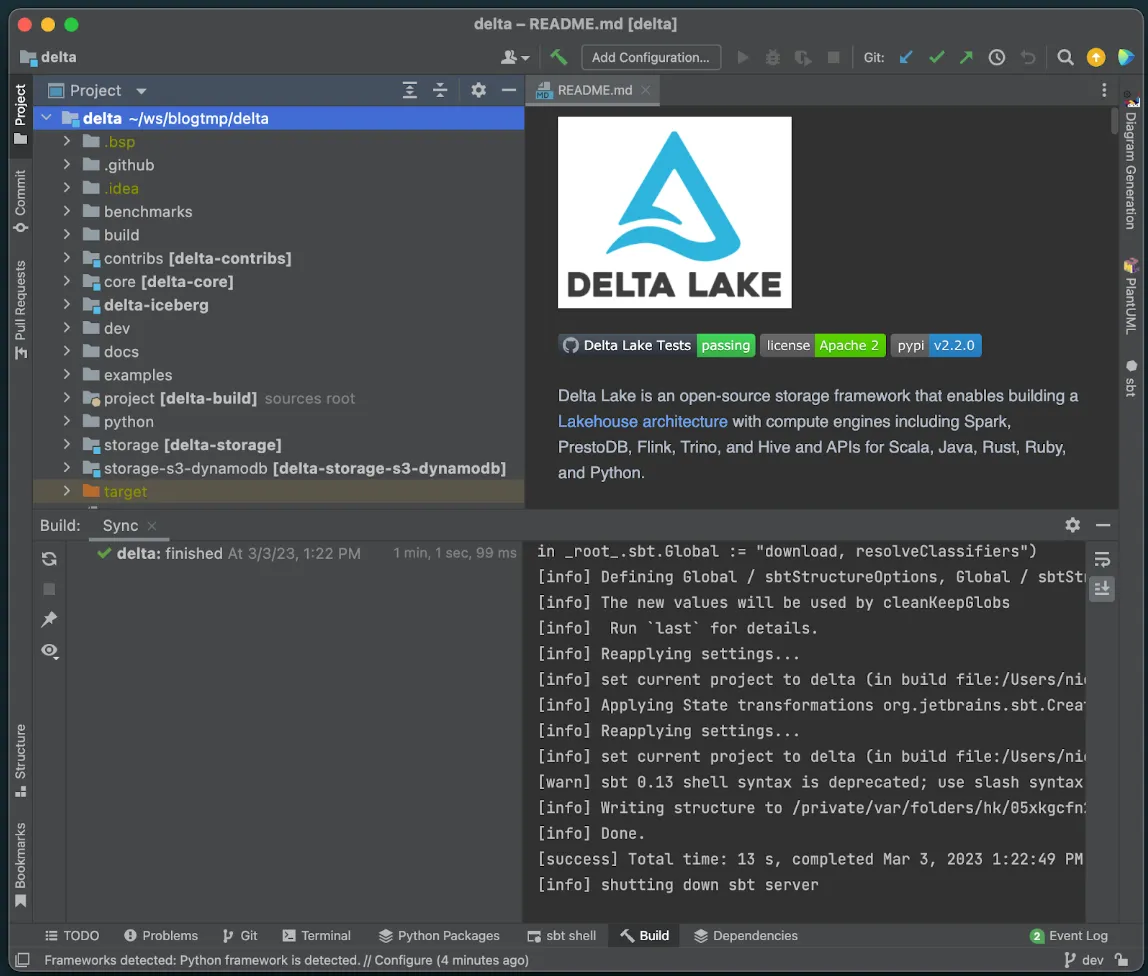Open Project panel settings gear
1148x976 pixels.
478,90
